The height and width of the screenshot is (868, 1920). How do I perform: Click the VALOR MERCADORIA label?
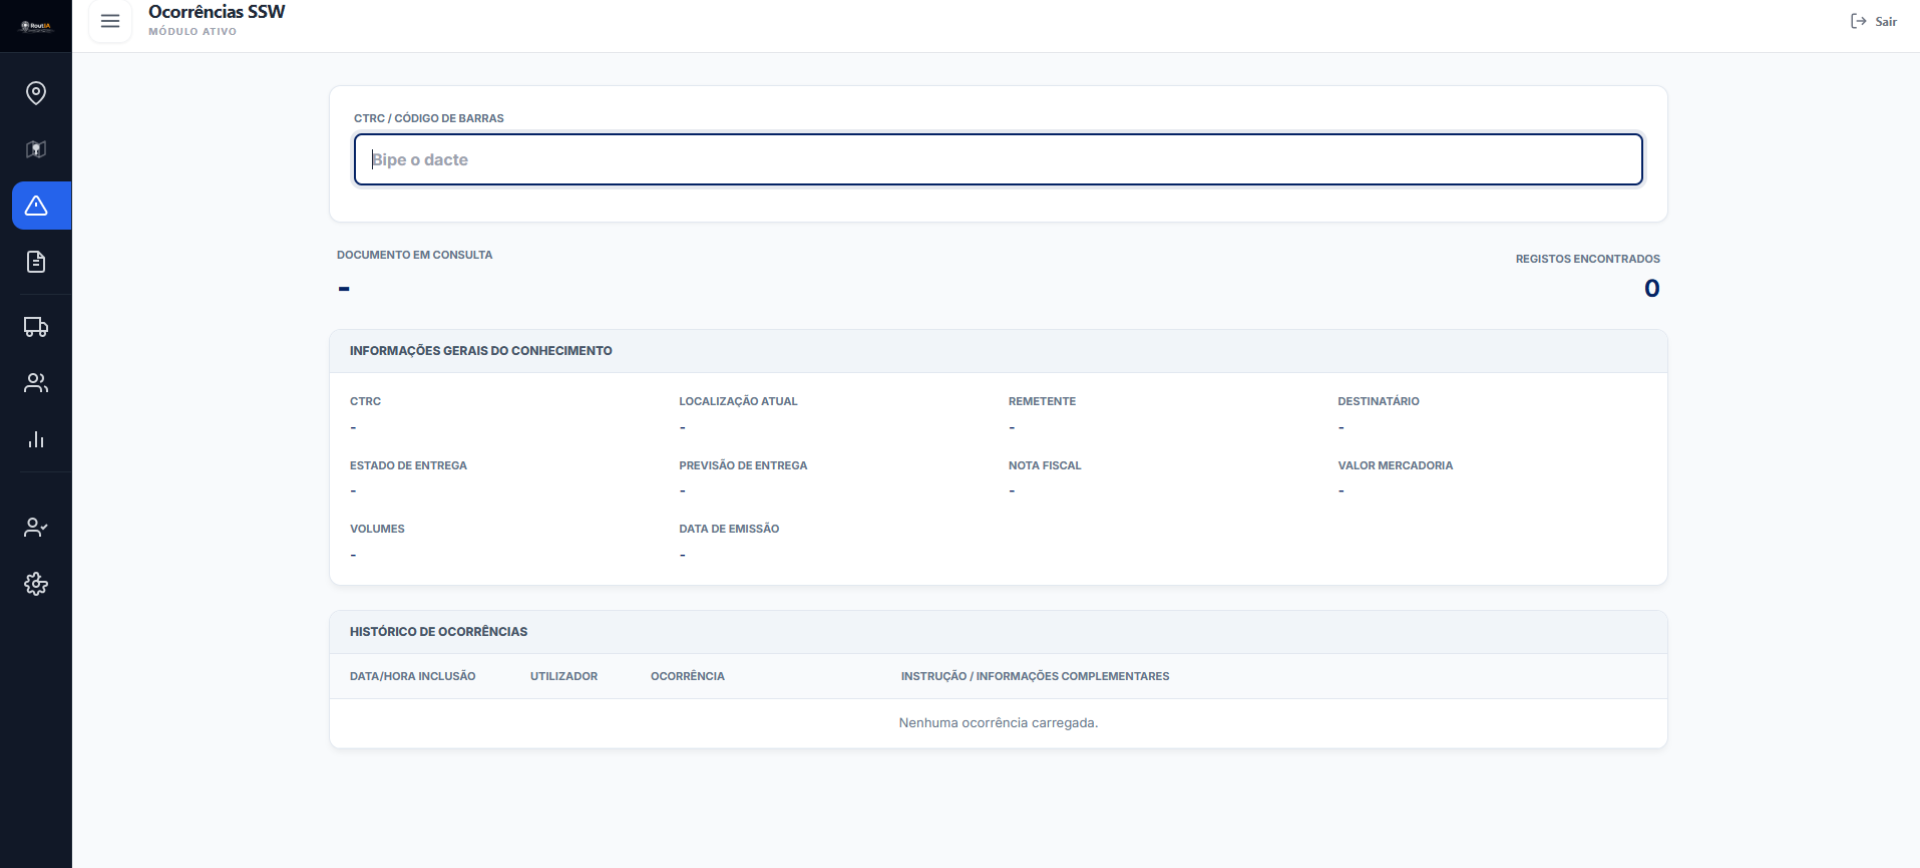pyautogui.click(x=1395, y=466)
